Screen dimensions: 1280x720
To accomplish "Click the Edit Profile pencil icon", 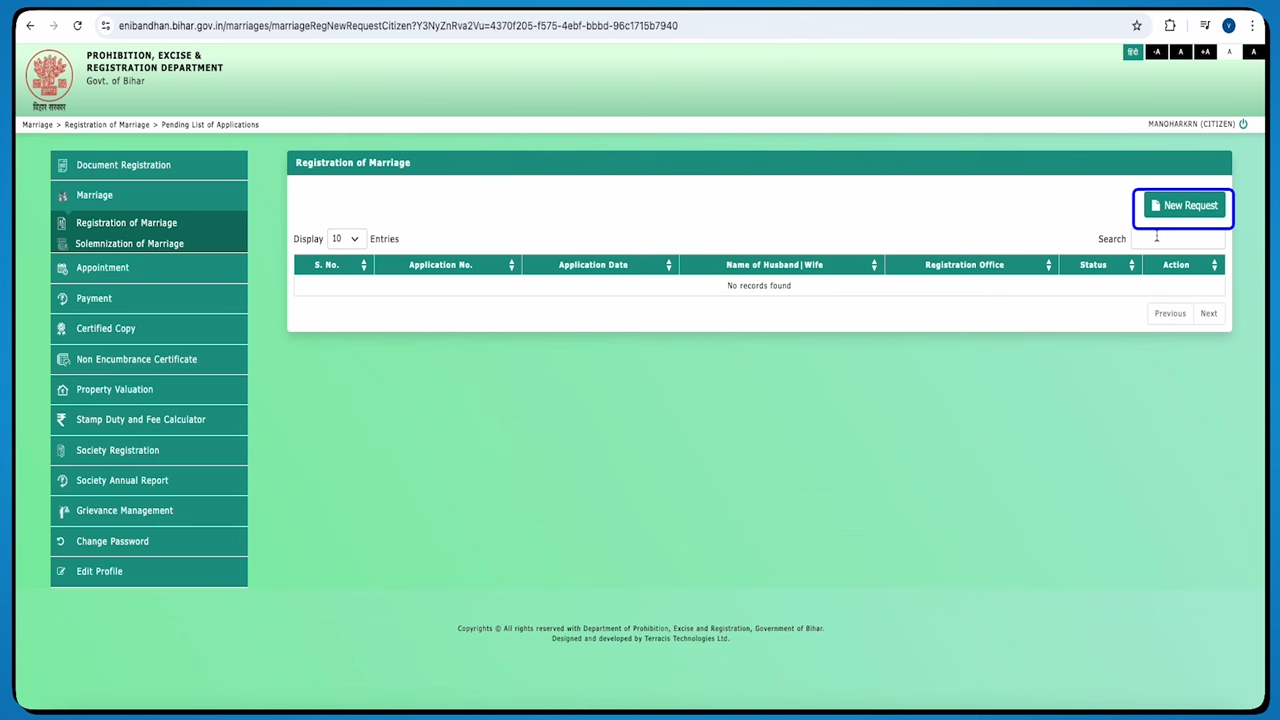I will 63,571.
